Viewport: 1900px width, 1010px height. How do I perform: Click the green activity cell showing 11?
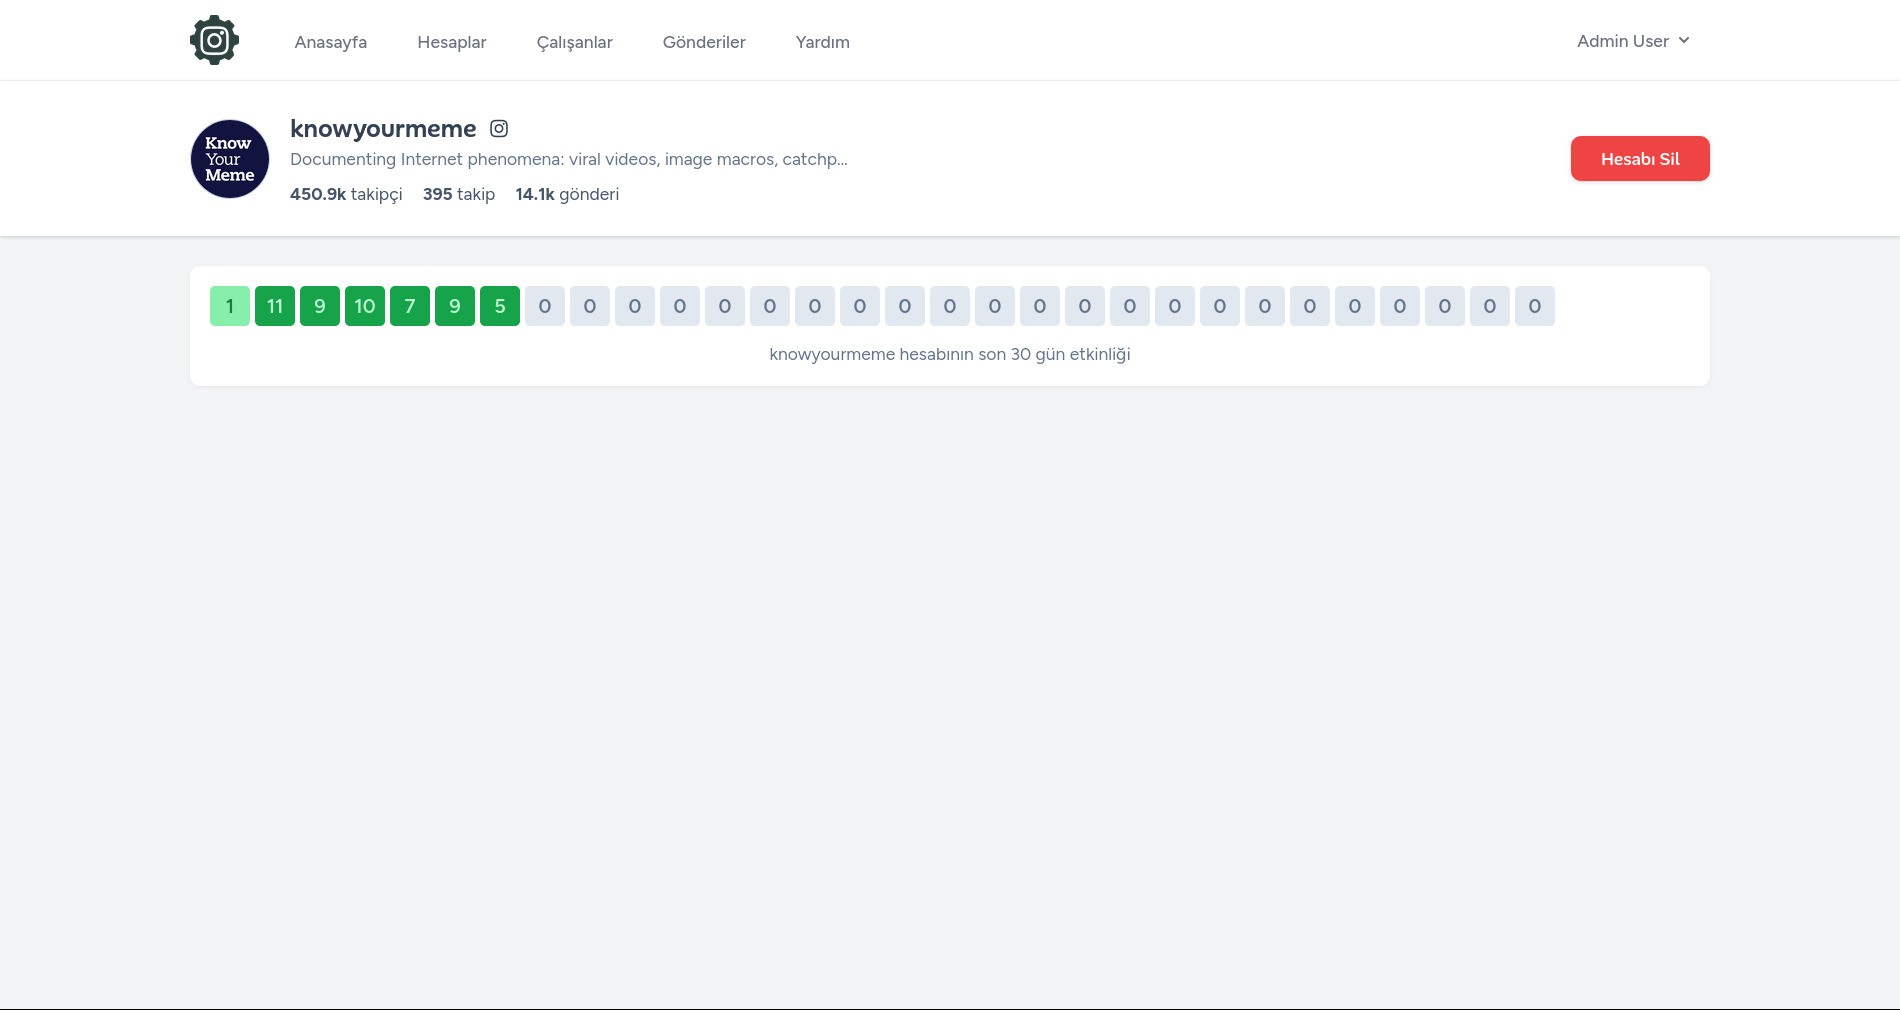pos(275,306)
